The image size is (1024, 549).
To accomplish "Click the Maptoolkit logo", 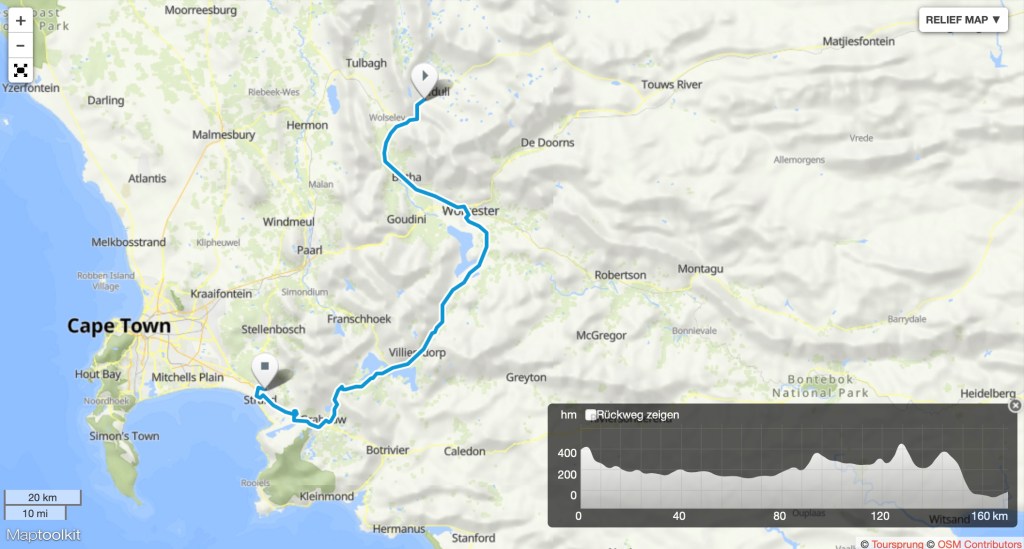I will 43,535.
